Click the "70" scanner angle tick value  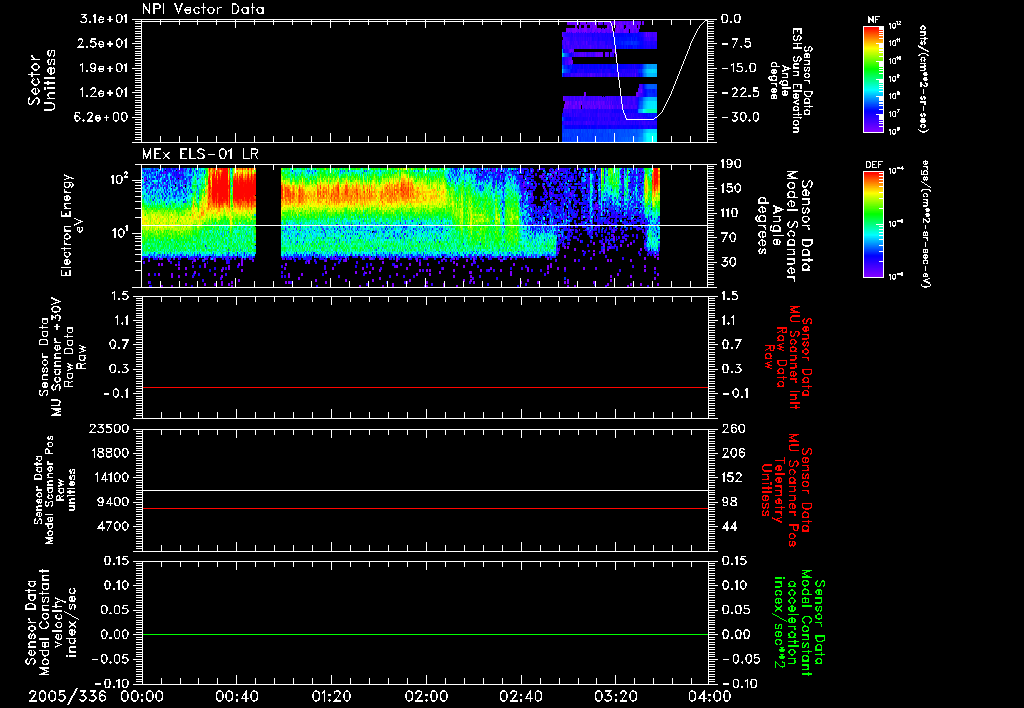[x=729, y=238]
